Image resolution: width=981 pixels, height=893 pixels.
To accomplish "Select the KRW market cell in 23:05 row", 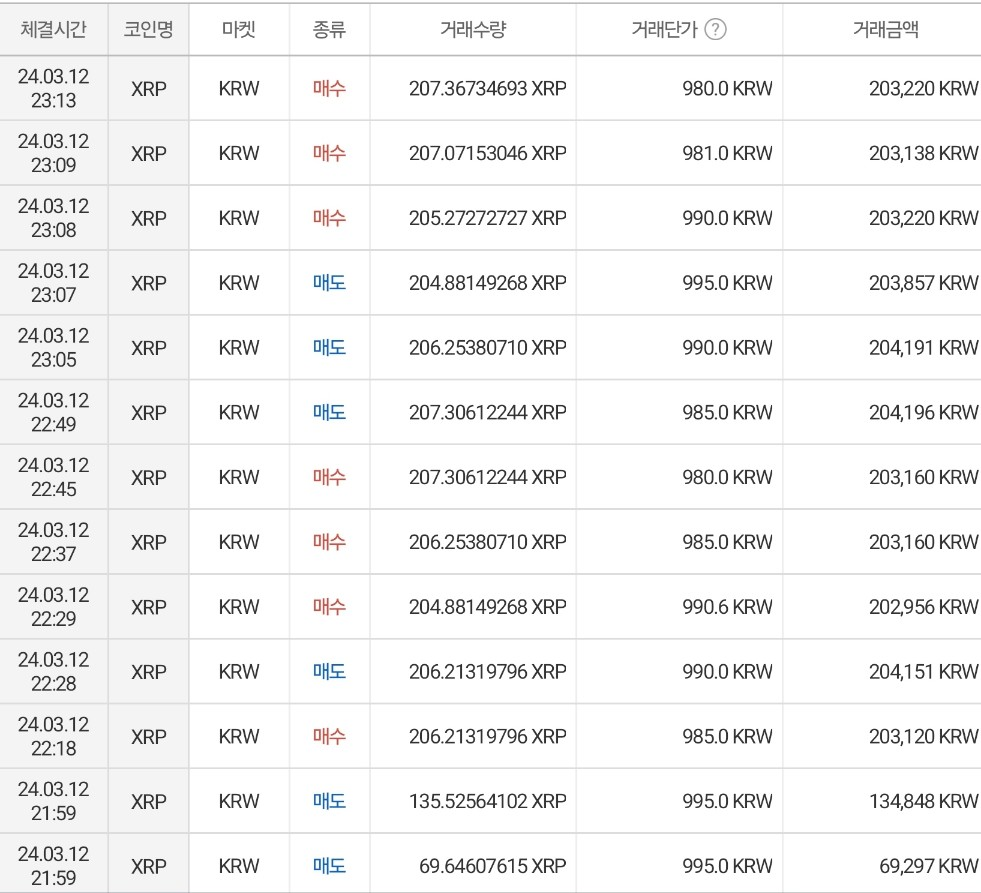I will tap(239, 347).
